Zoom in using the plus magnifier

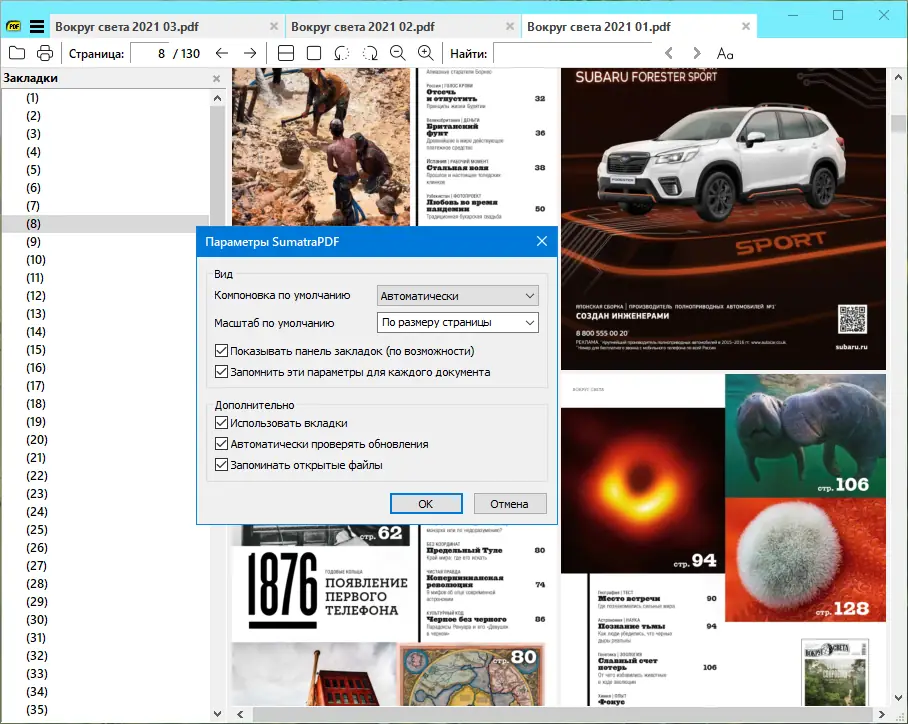(x=426, y=53)
